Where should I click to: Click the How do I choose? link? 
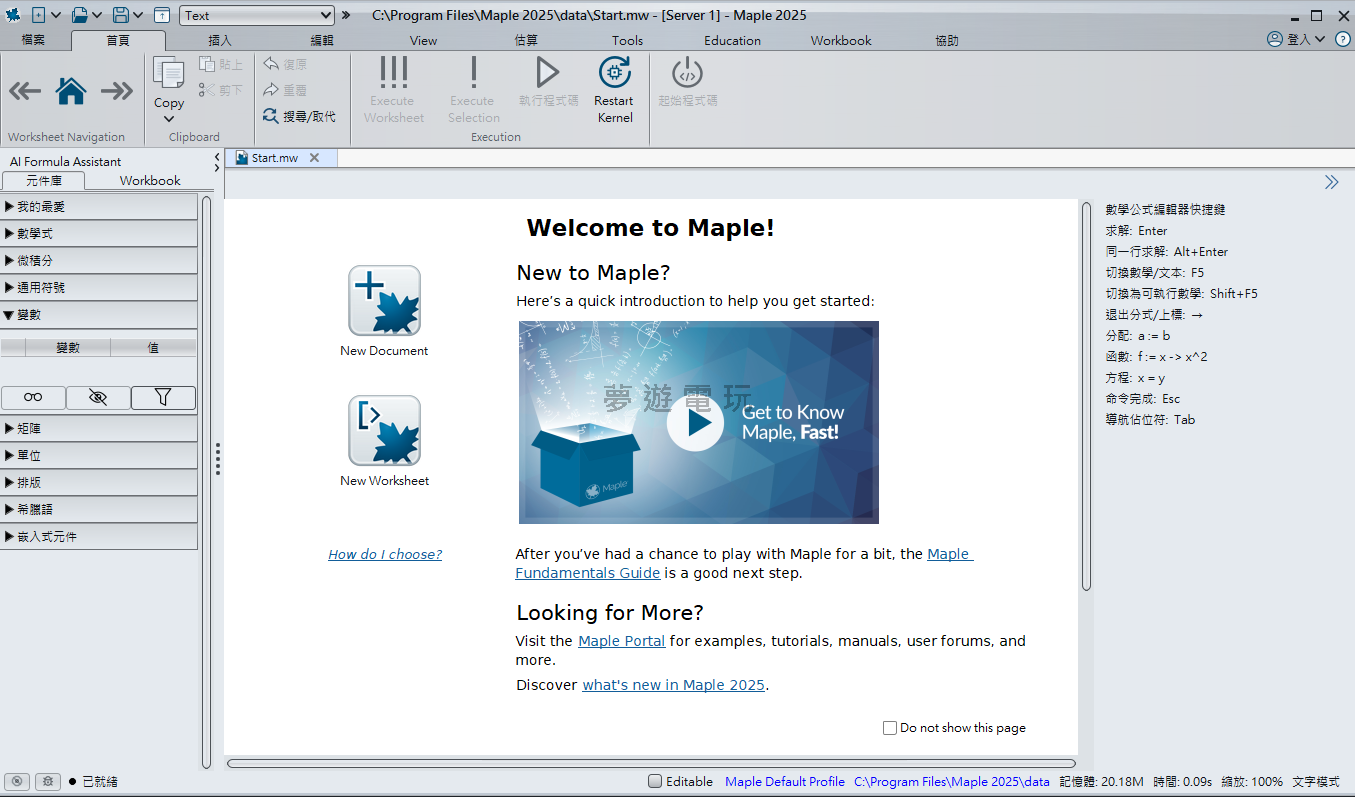[385, 554]
